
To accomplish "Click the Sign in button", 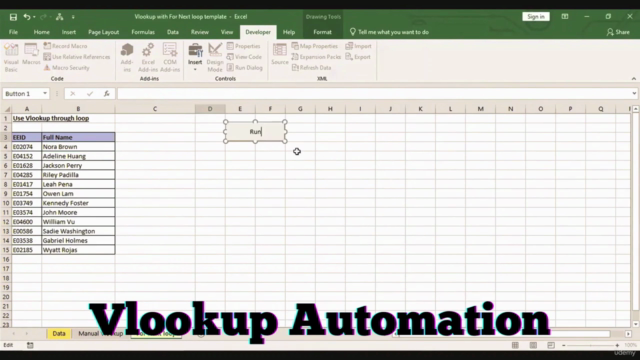I will (x=536, y=17).
